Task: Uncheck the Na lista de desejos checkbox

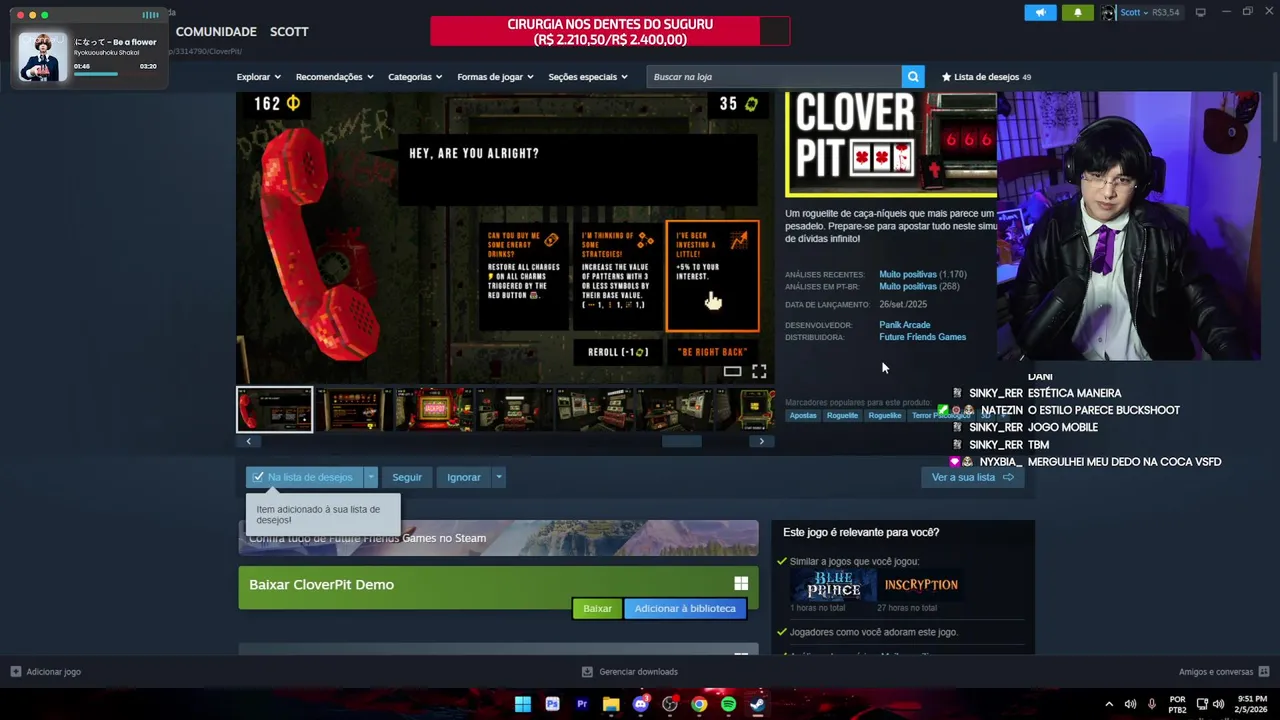Action: 258,477
